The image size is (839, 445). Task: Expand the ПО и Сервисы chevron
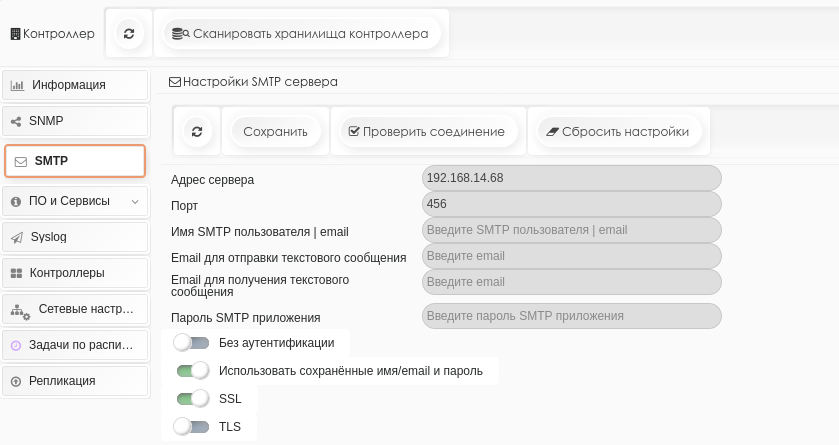pyautogui.click(x=135, y=202)
